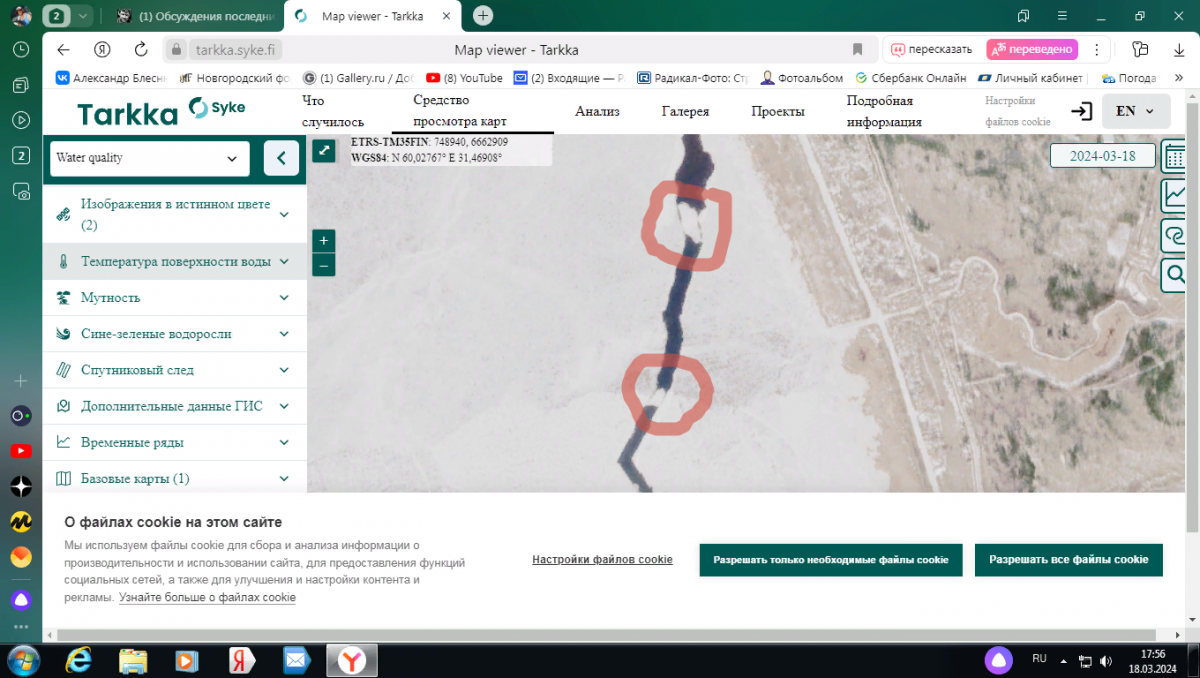Reload the page with the refresh icon
This screenshot has width=1200, height=678.
click(141, 50)
